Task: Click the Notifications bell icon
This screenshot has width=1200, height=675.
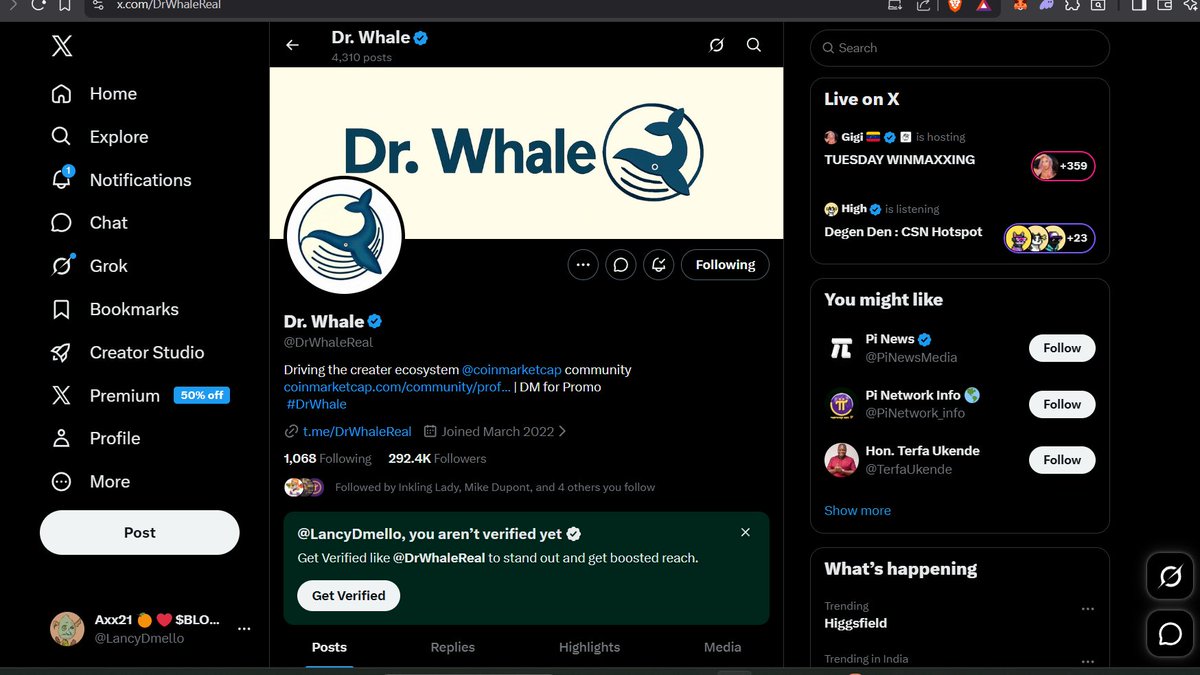Action: [61, 180]
